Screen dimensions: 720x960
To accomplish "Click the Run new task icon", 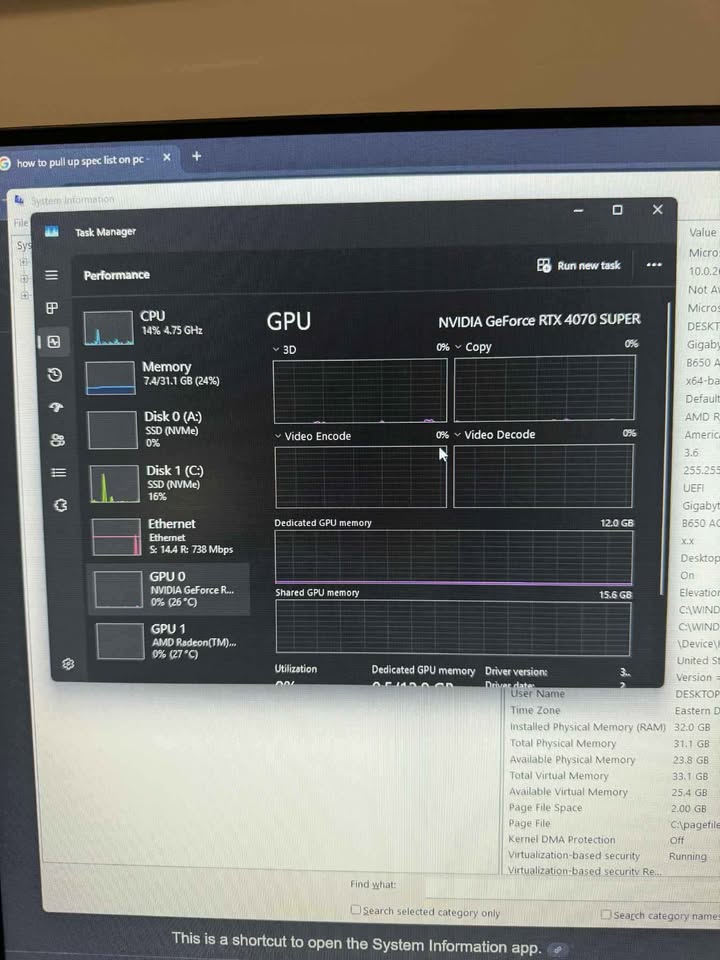I will coord(544,265).
